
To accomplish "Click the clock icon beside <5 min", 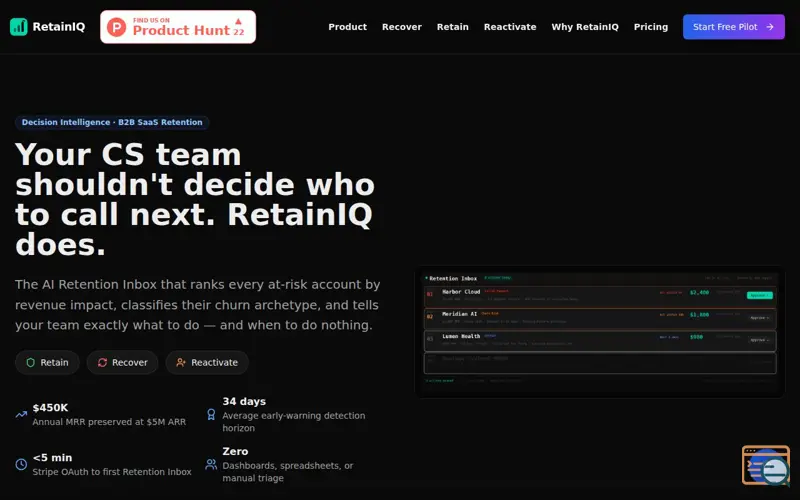I will tap(21, 464).
